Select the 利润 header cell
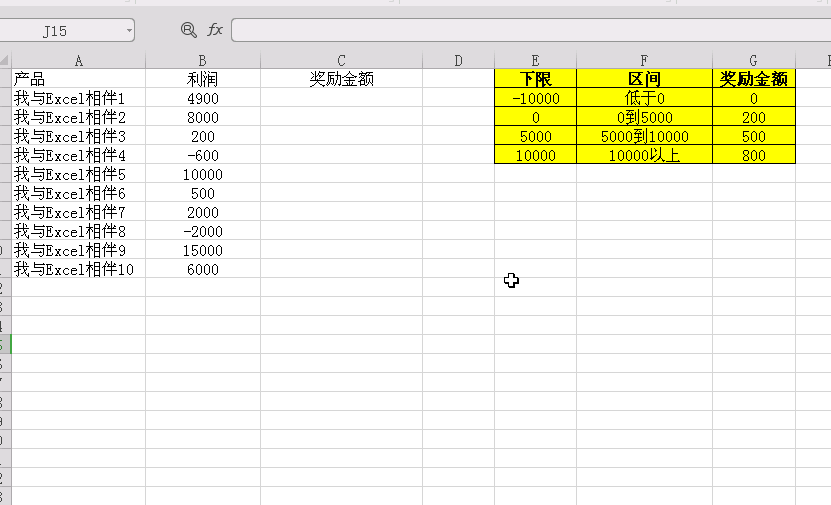This screenshot has width=831, height=505. [x=203, y=79]
